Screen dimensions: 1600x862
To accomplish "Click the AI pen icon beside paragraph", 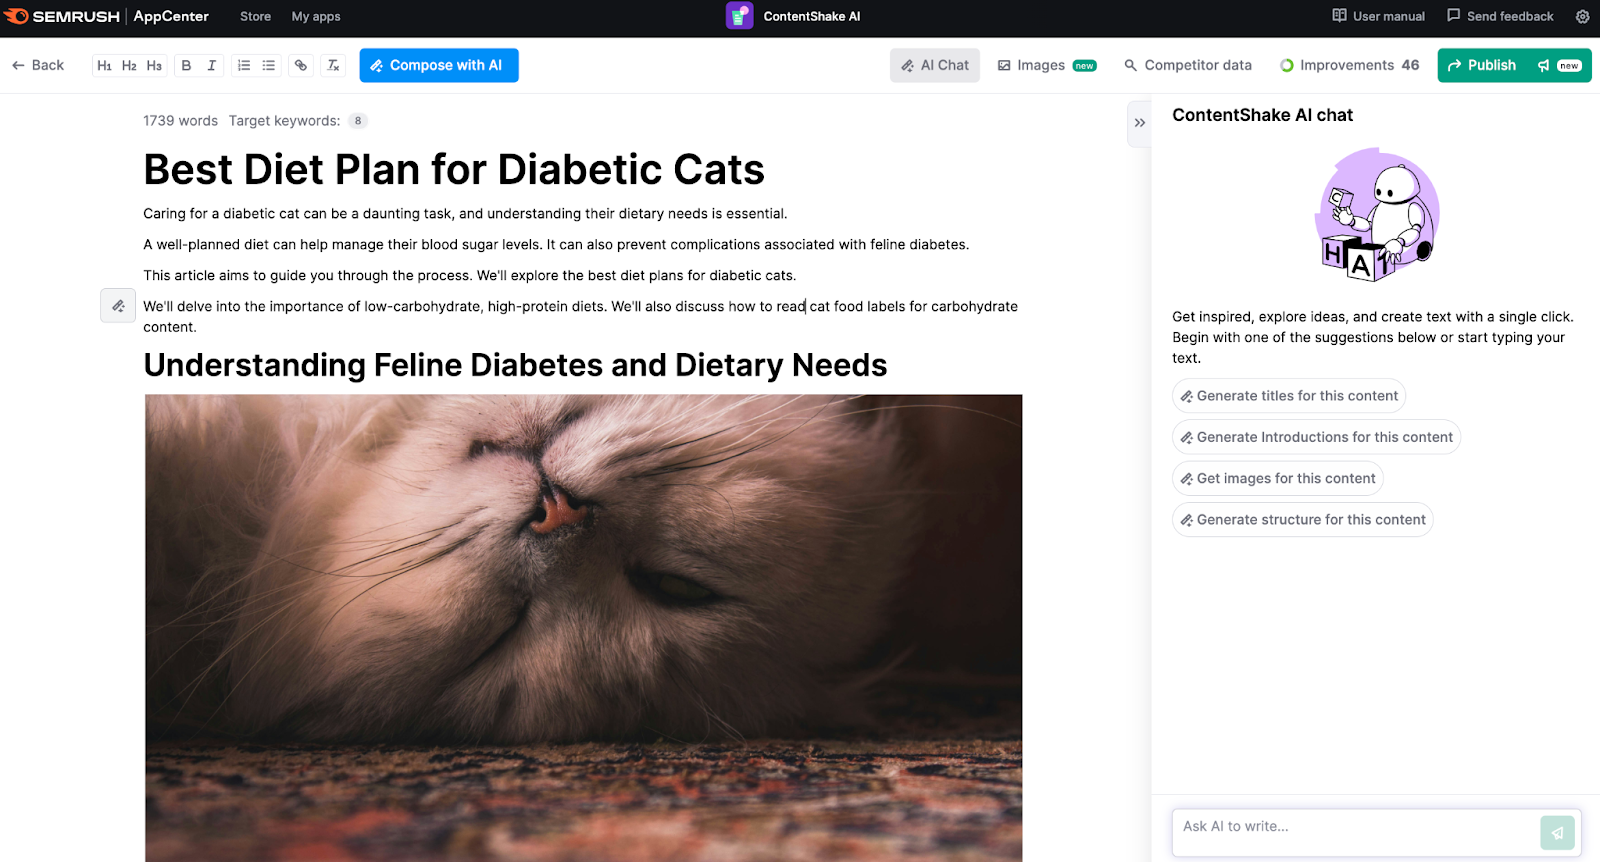I will pyautogui.click(x=118, y=306).
